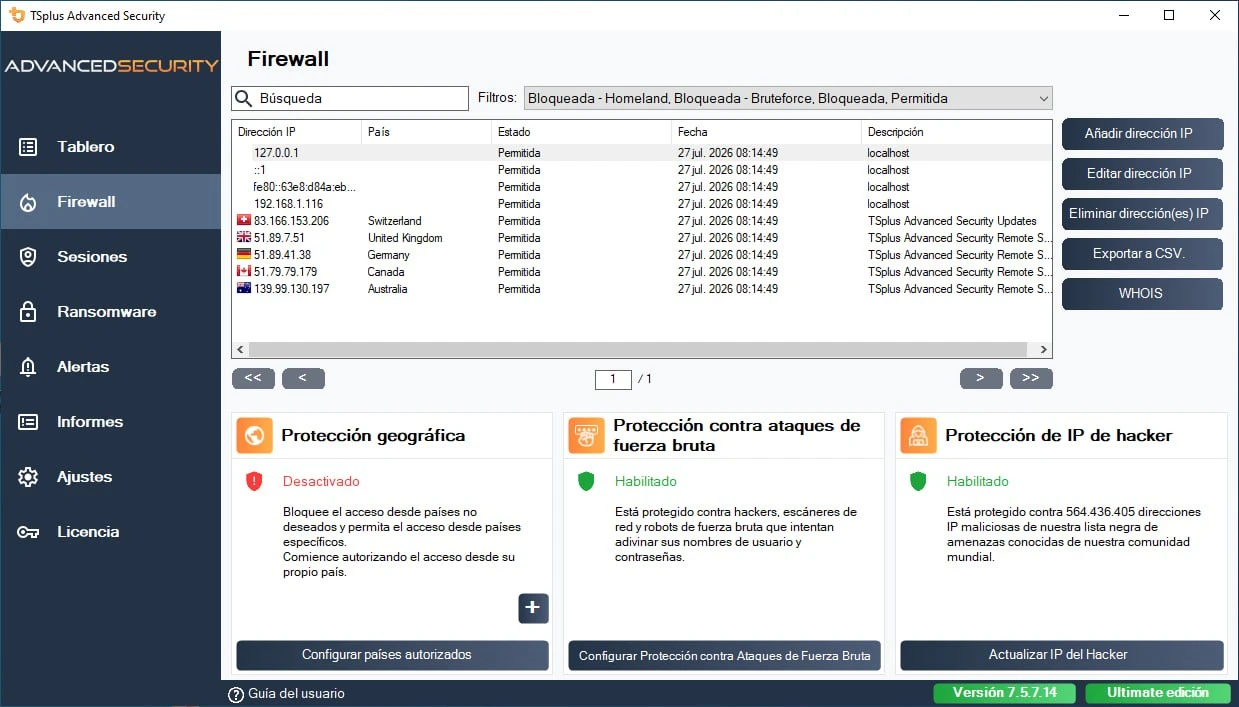Click the United Kingdom flag icon
This screenshot has width=1239, height=707.
click(243, 238)
